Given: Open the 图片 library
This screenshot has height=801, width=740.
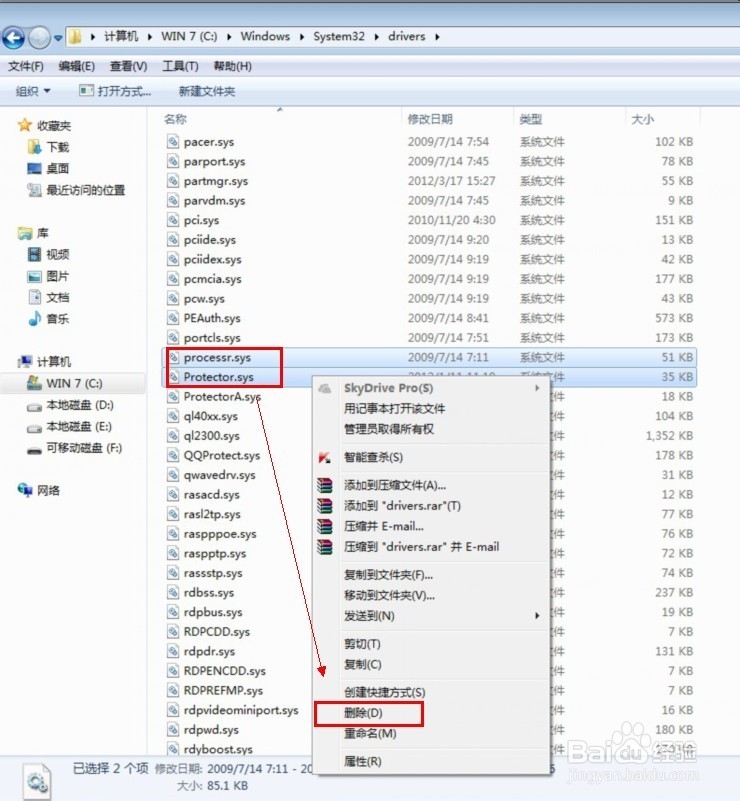Looking at the screenshot, I should coord(48,276).
